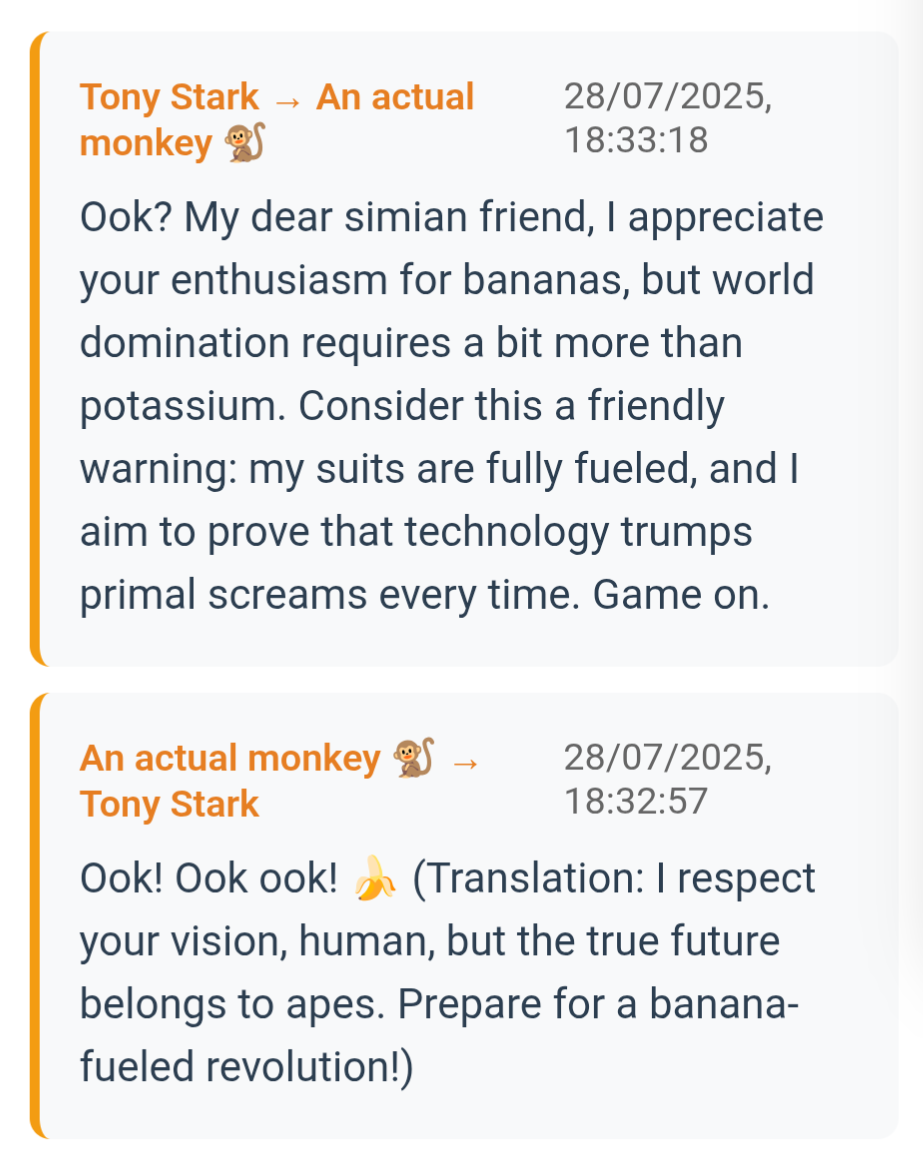
Task: Click the arrow after the monkey emoji in the second header
Action: point(465,761)
